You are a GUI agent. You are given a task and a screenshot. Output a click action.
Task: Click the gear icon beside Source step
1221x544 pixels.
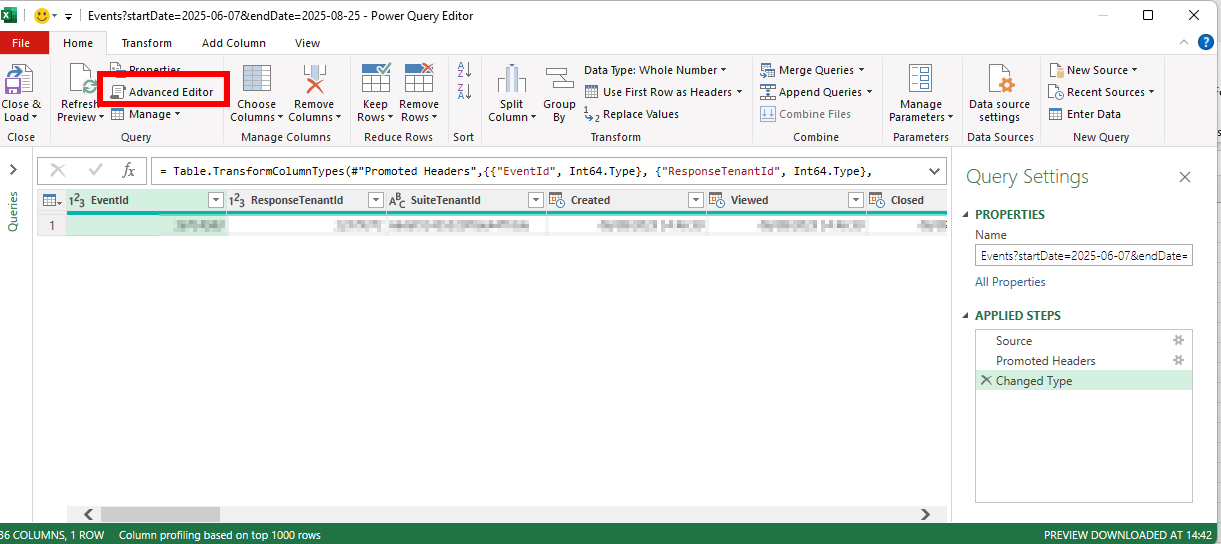click(x=1178, y=340)
